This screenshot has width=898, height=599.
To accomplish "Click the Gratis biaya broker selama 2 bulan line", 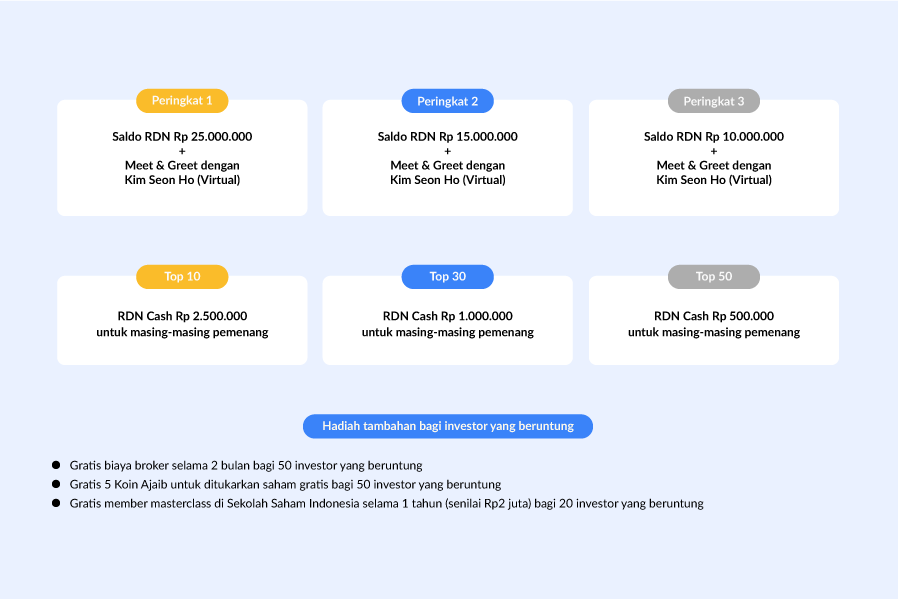I will (x=246, y=465).
